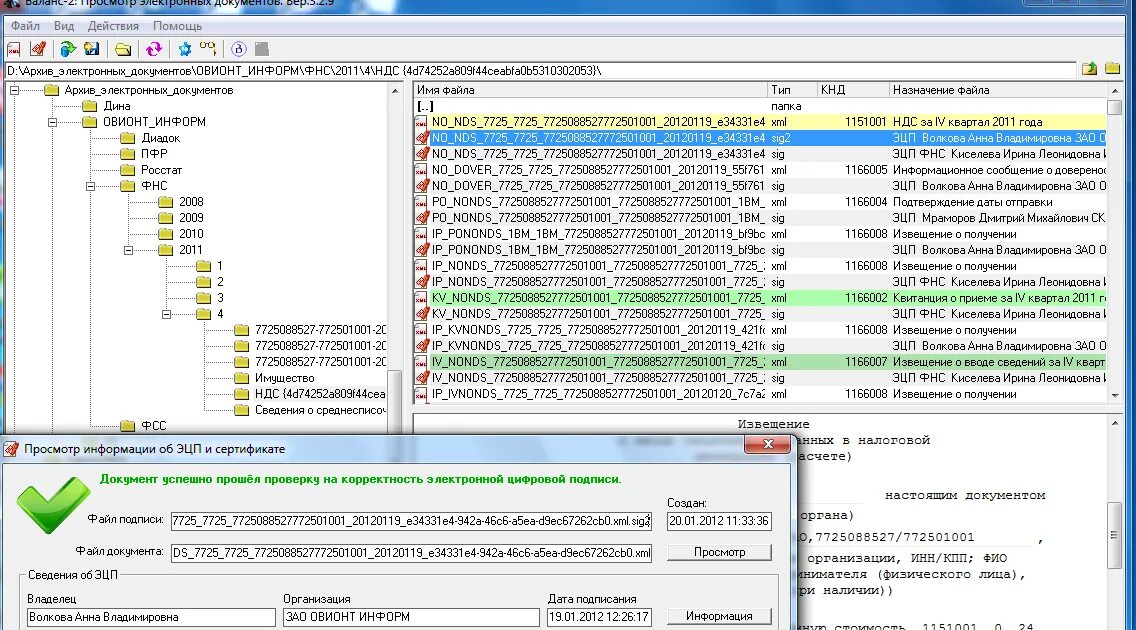The image size is (1136, 630).
Task: Click the Информация button in dialog
Action: pyautogui.click(x=719, y=616)
